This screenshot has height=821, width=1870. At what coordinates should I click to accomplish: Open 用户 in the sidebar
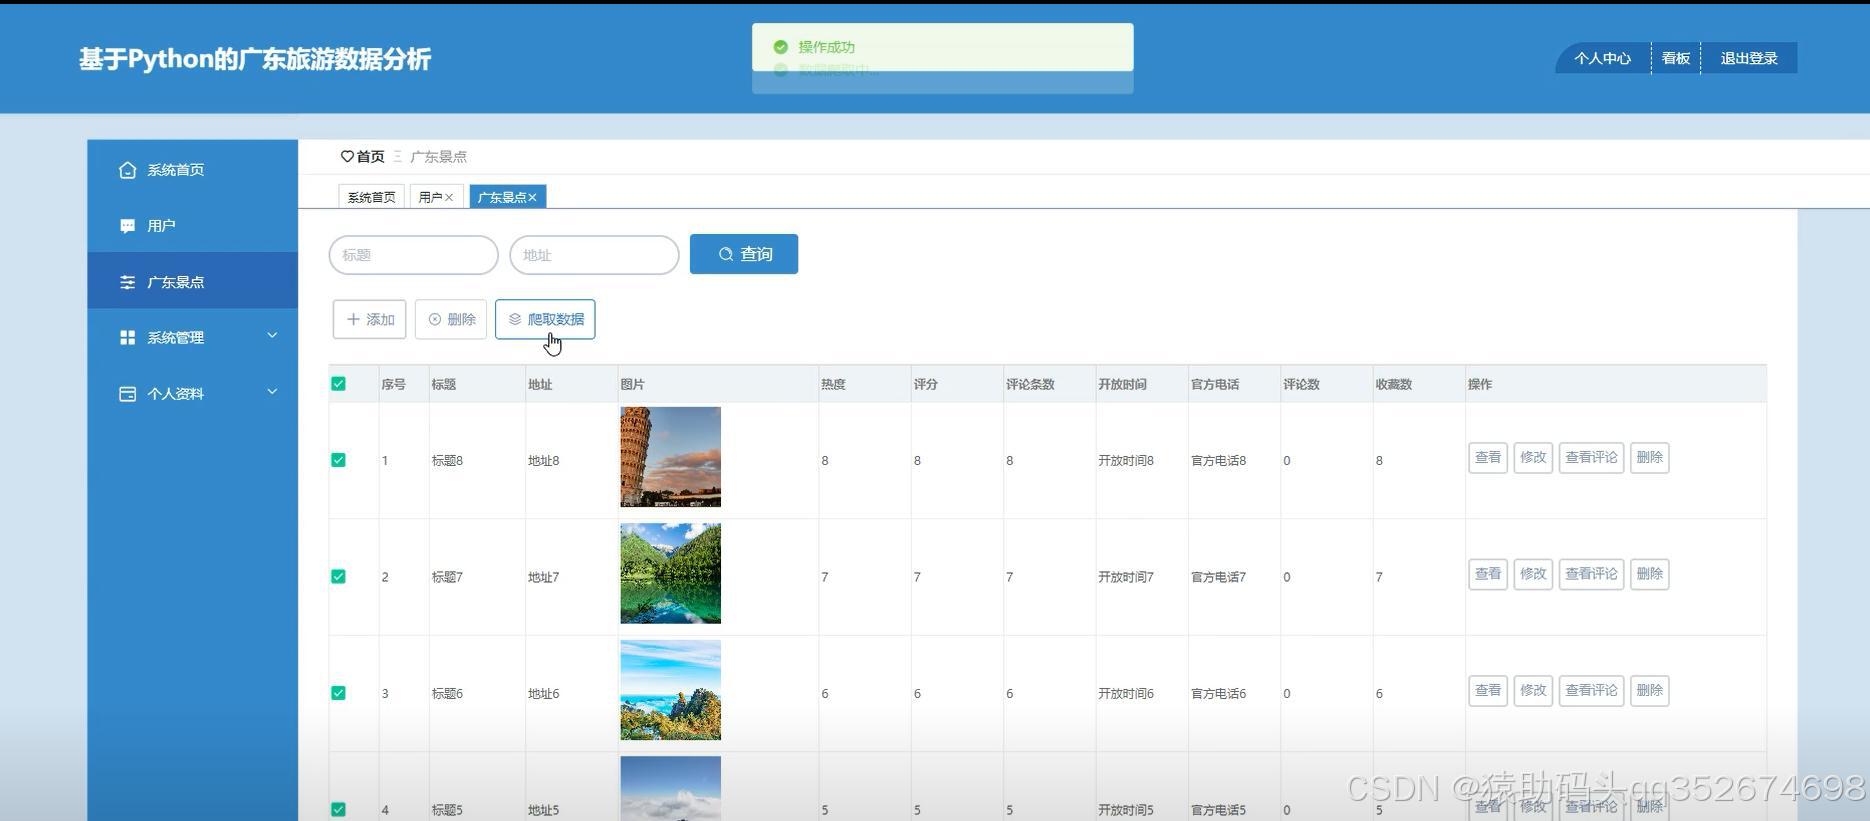point(192,226)
